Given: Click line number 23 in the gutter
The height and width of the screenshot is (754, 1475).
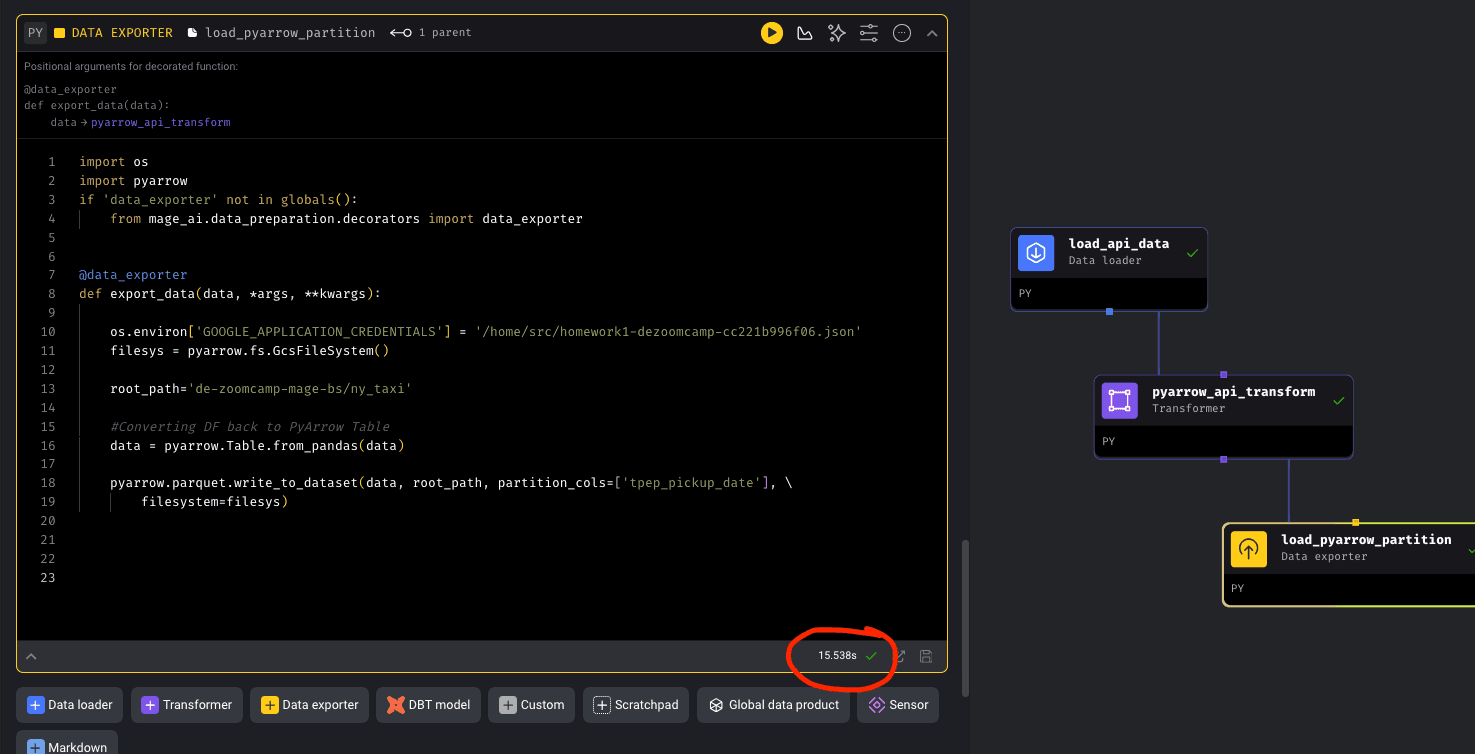Looking at the screenshot, I should coord(49,579).
